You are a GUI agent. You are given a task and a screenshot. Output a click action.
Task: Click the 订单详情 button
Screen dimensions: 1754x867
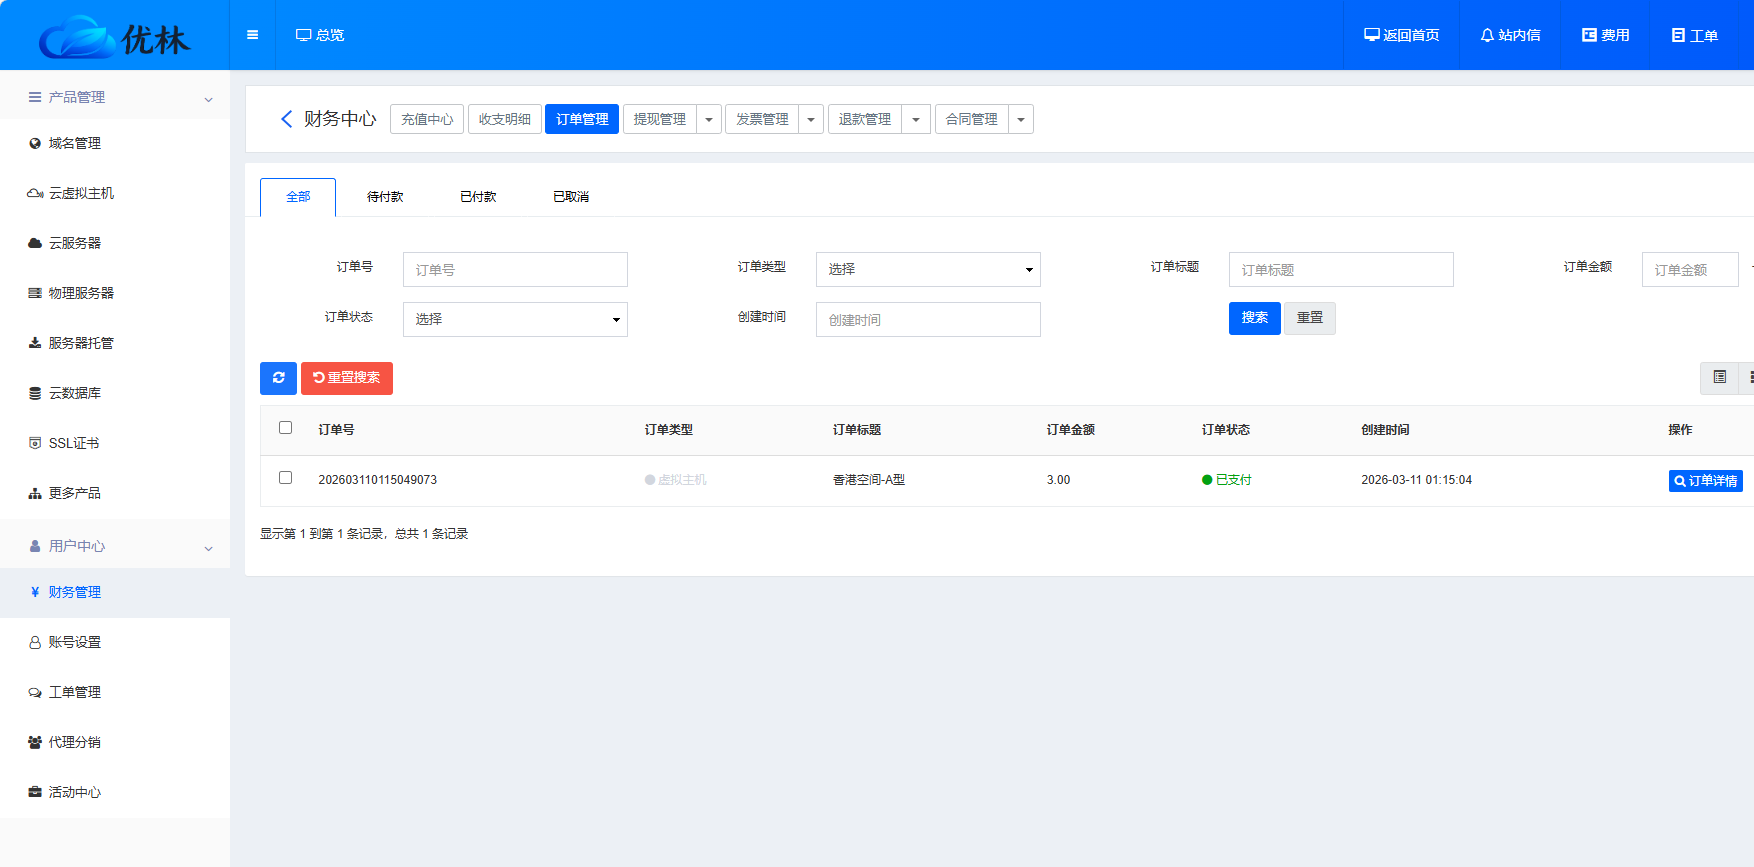point(1705,481)
